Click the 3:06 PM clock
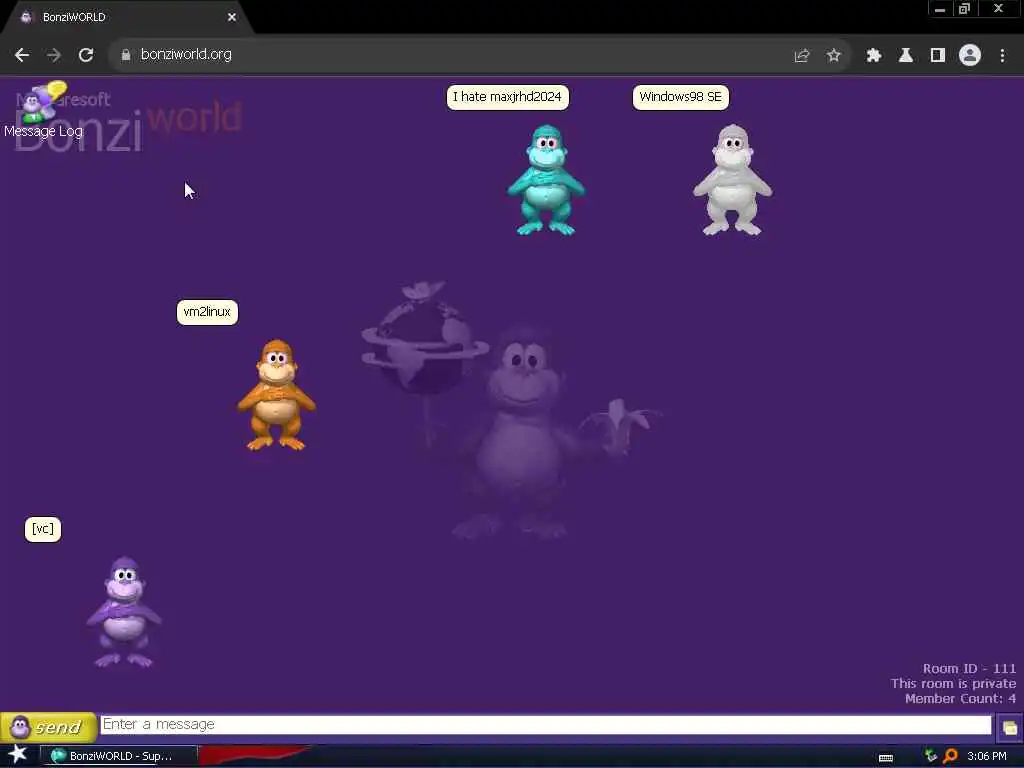This screenshot has width=1024, height=768. pyautogui.click(x=987, y=756)
